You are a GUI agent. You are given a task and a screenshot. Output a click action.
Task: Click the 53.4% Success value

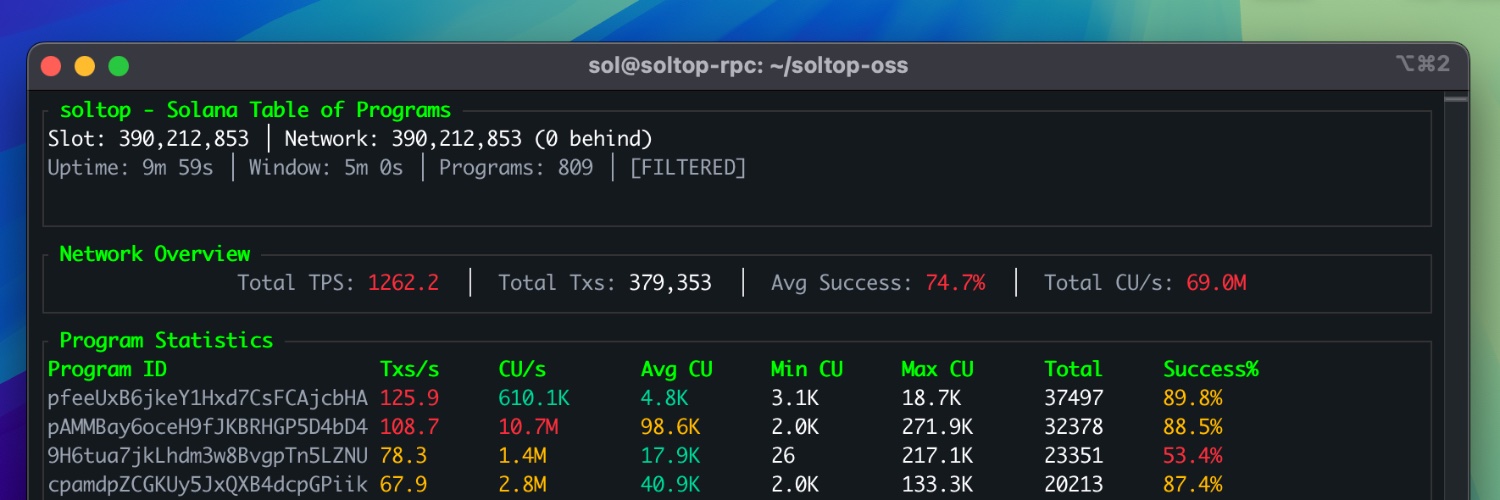[1192, 456]
